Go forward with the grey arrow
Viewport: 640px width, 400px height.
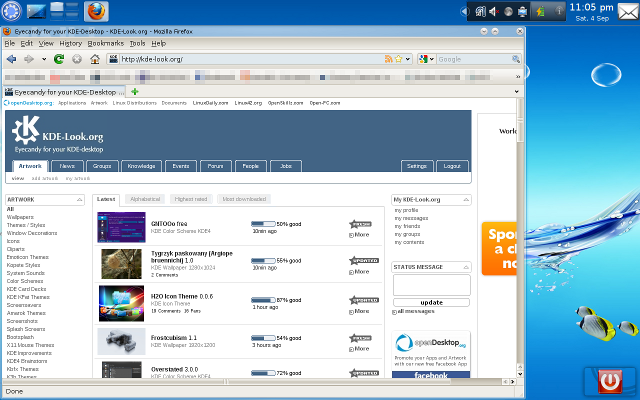tap(29, 59)
